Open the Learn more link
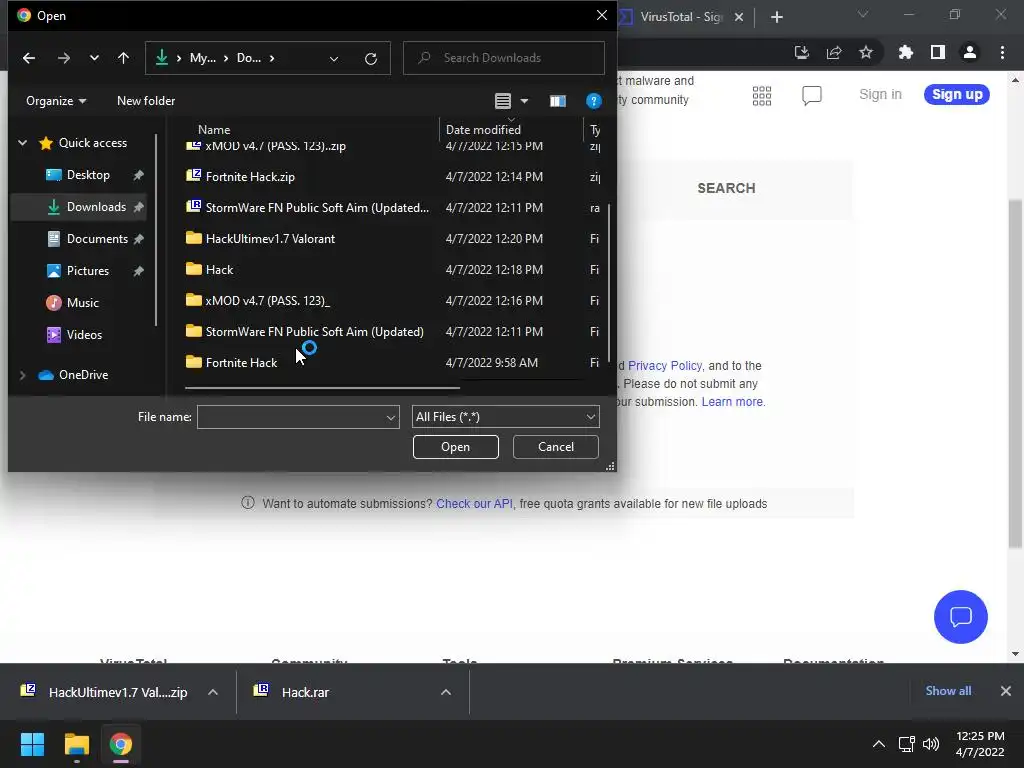Image resolution: width=1024 pixels, height=768 pixels. click(x=732, y=402)
